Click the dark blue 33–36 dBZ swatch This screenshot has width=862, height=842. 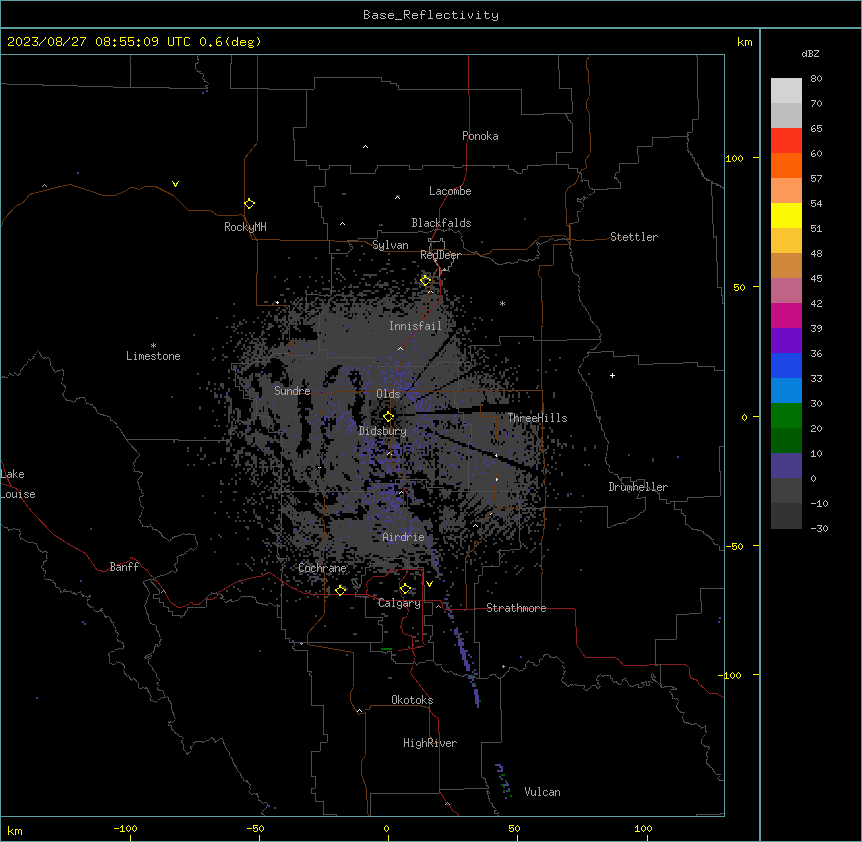pos(786,365)
